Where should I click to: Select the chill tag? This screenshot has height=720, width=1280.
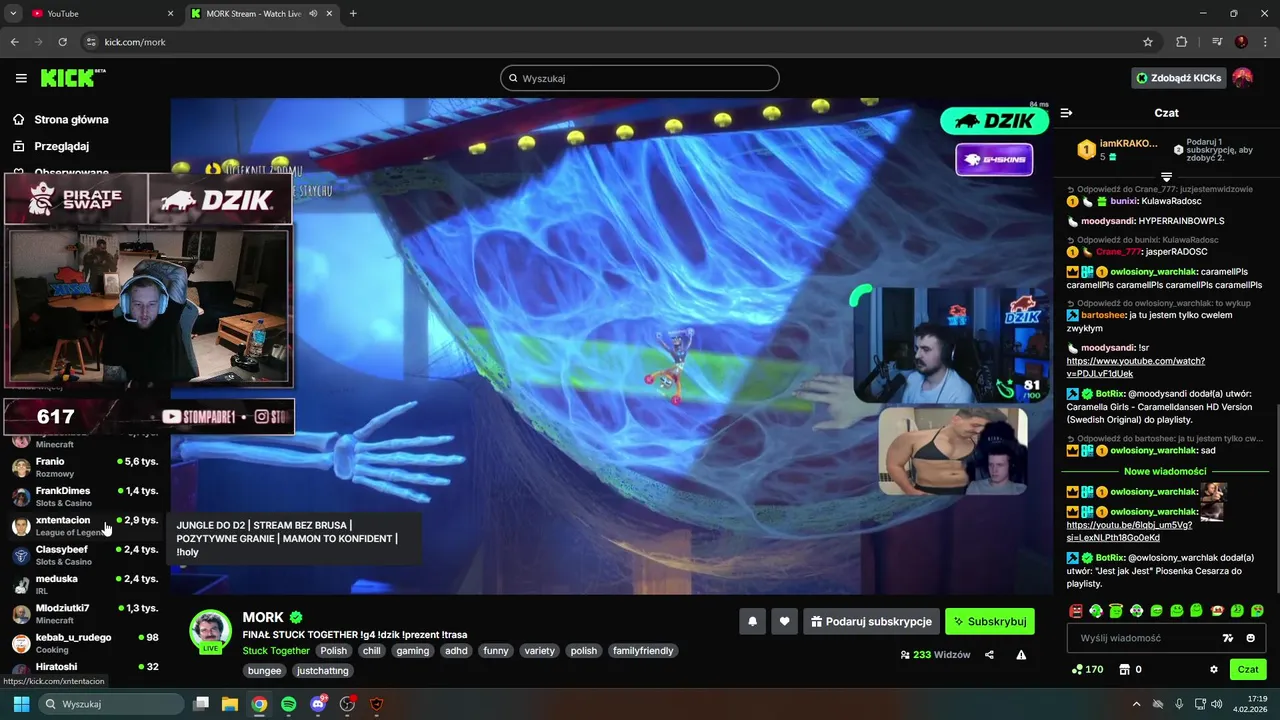point(372,650)
